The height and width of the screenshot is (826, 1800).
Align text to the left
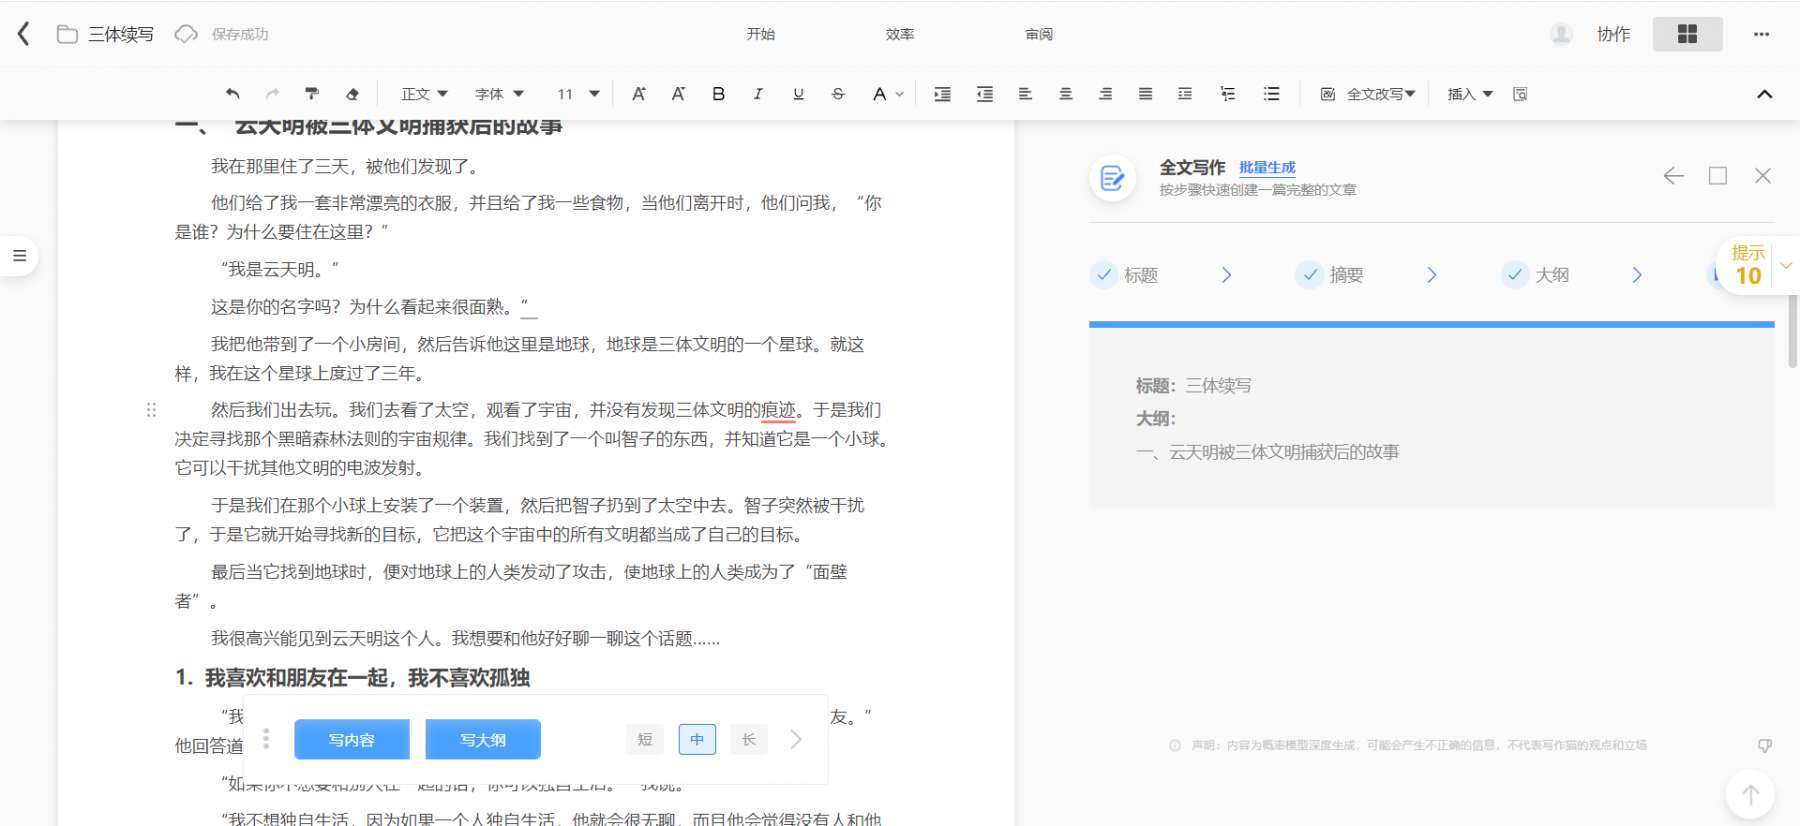point(1025,94)
